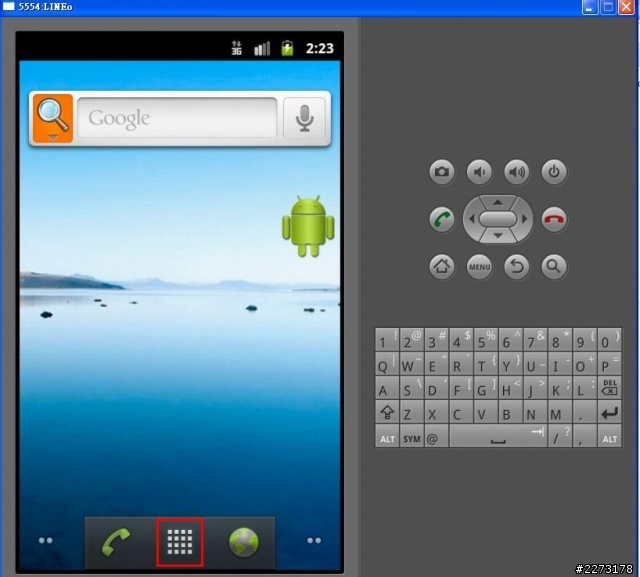Viewport: 640px width, 577px height.
Task: Tap the 3G data status icon
Action: (x=236, y=48)
